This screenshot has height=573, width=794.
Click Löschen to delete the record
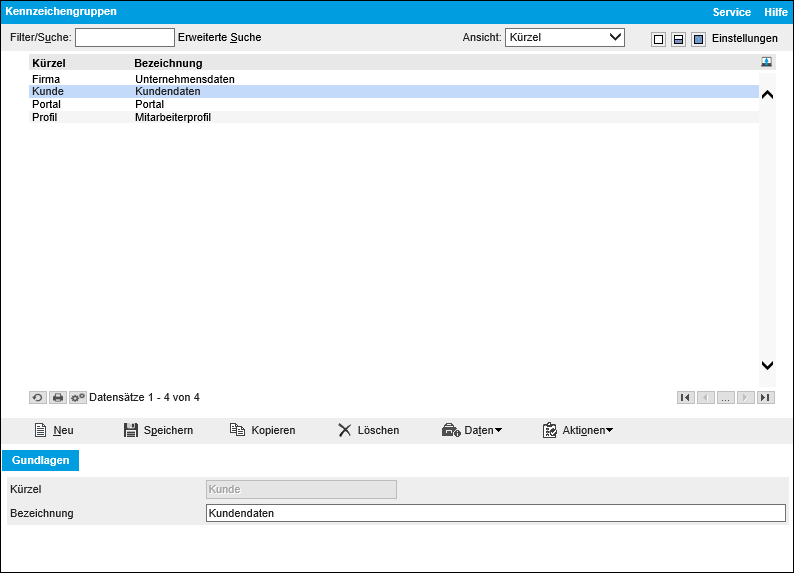coord(368,430)
